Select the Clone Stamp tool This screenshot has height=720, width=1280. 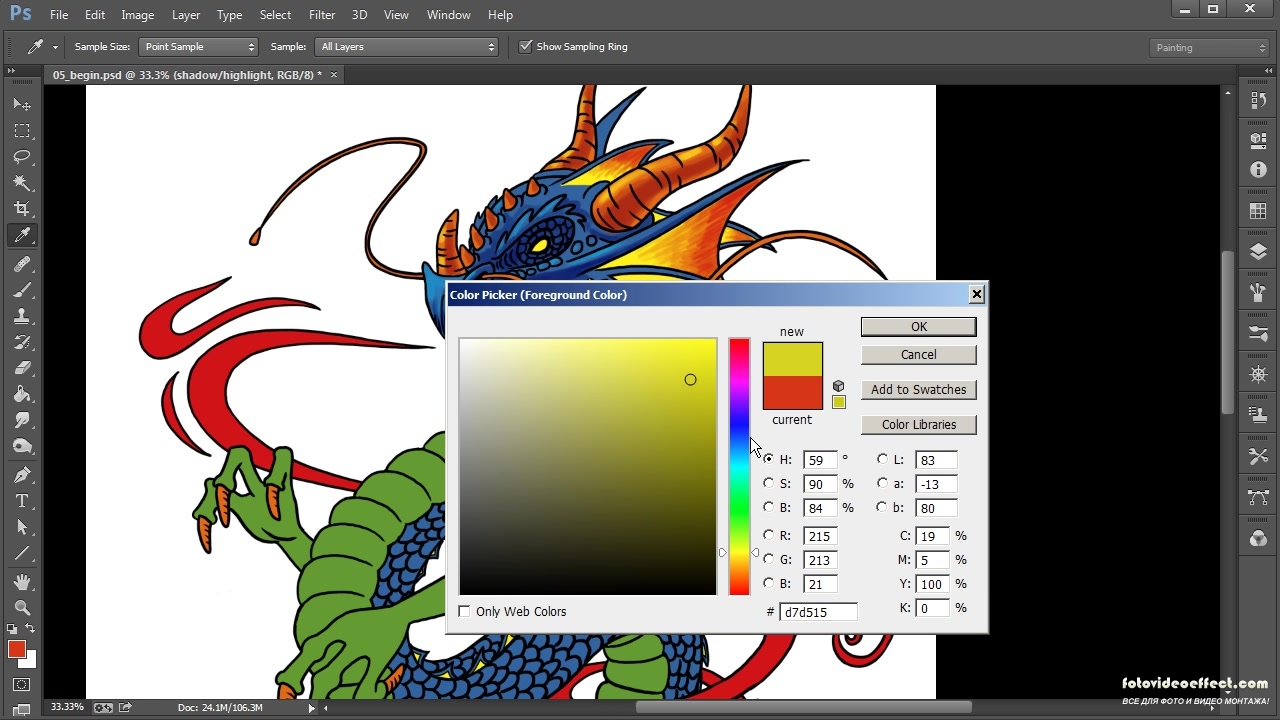[x=22, y=316]
